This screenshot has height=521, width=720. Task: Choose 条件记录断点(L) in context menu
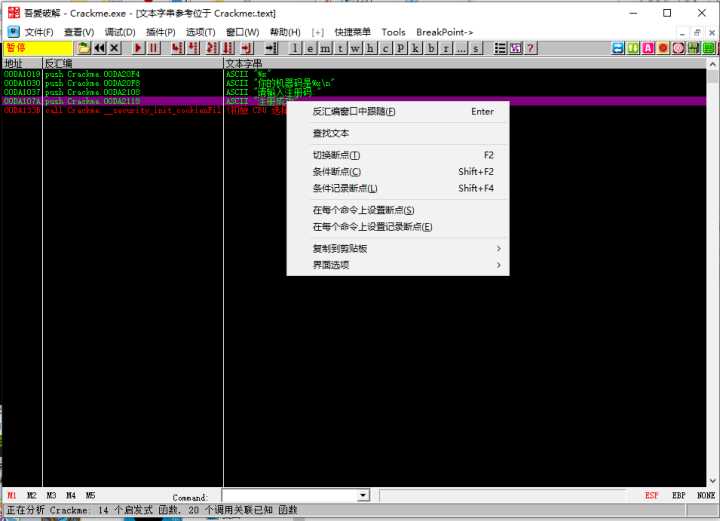coord(398,188)
